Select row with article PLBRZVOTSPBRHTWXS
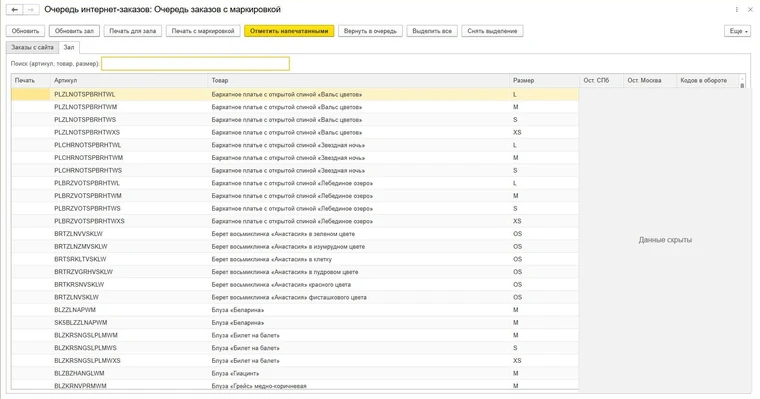760x399 pixels. (295, 221)
